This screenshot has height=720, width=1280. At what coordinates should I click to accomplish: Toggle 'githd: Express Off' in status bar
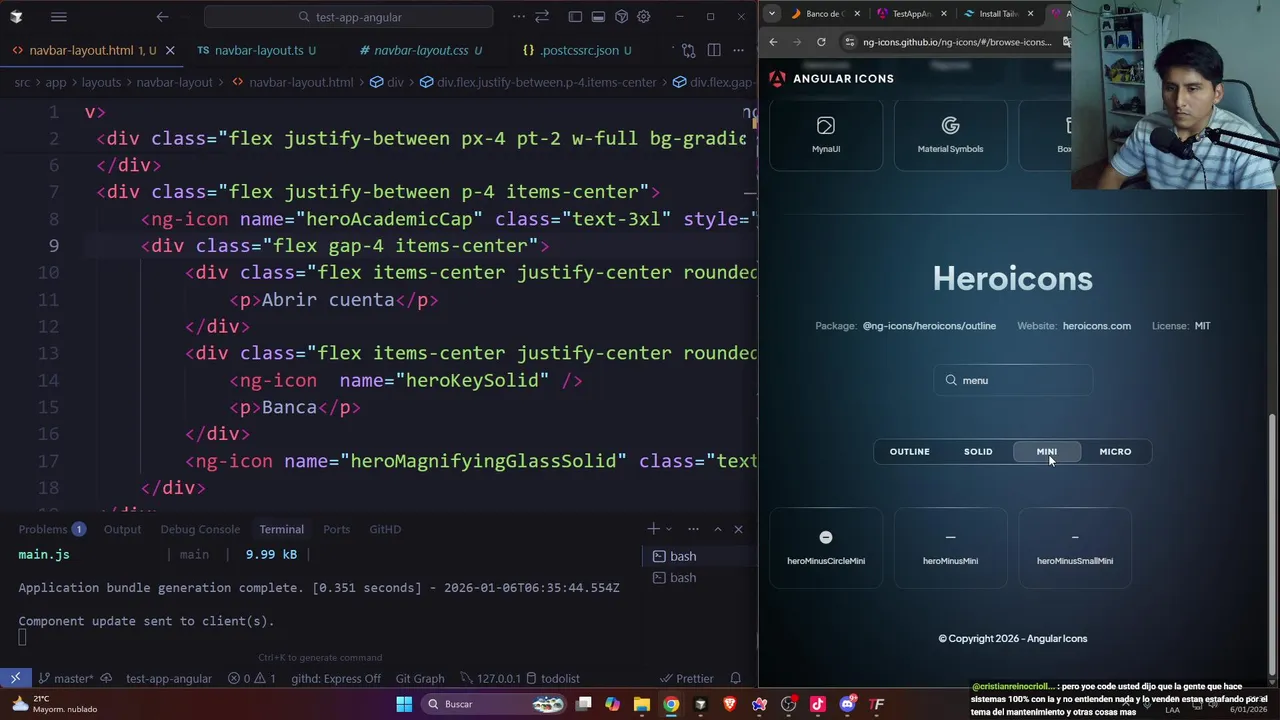click(x=336, y=678)
